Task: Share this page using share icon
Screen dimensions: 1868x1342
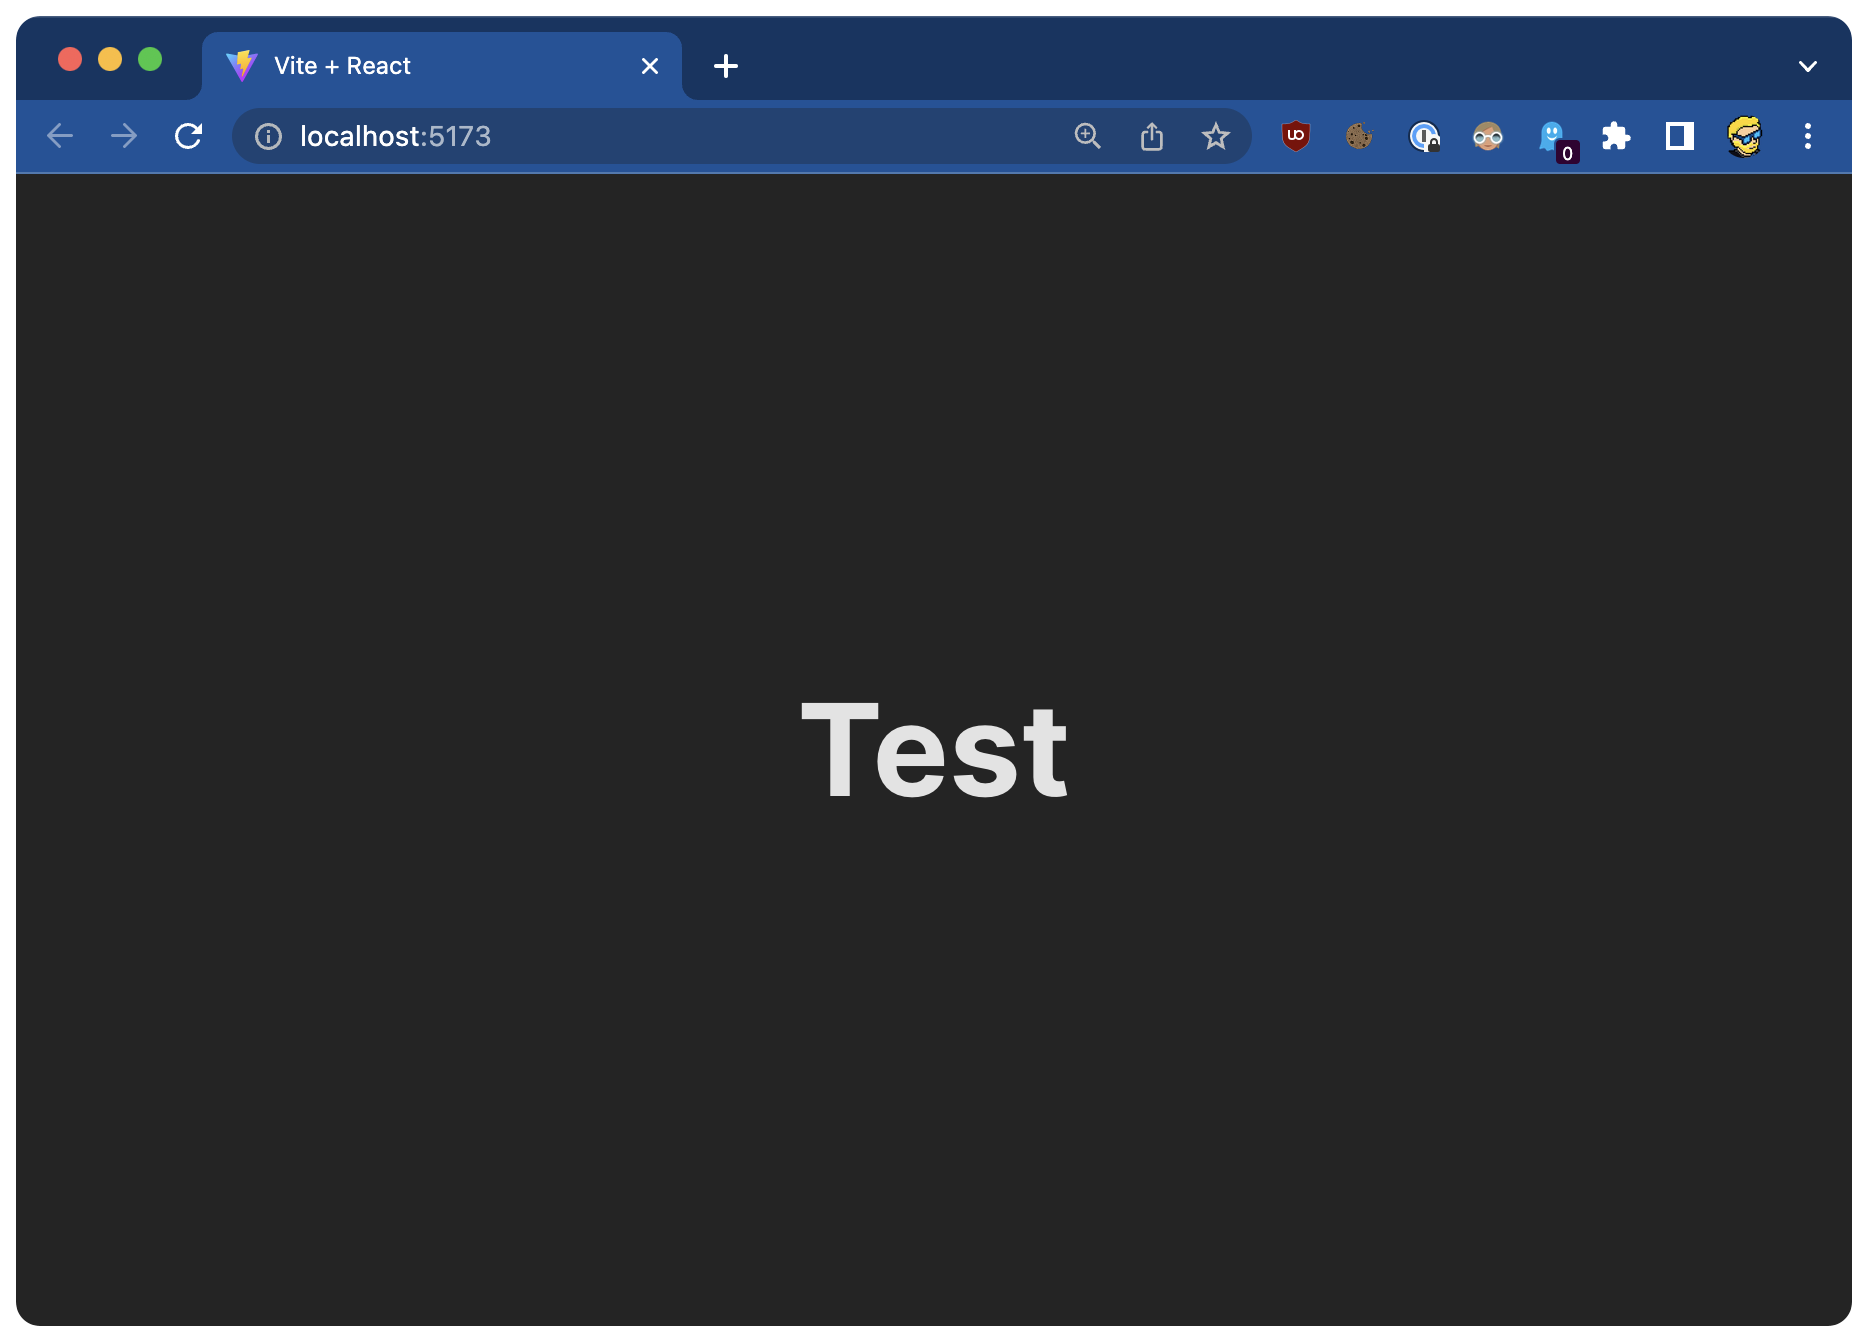Action: click(x=1151, y=136)
